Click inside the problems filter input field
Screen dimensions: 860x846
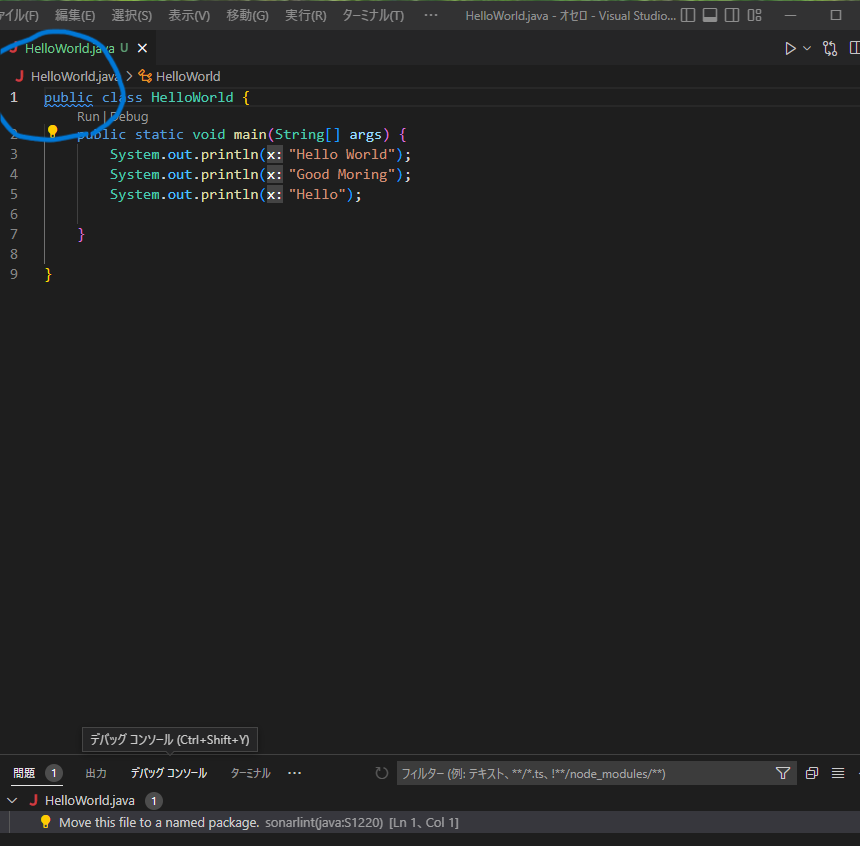tap(580, 772)
